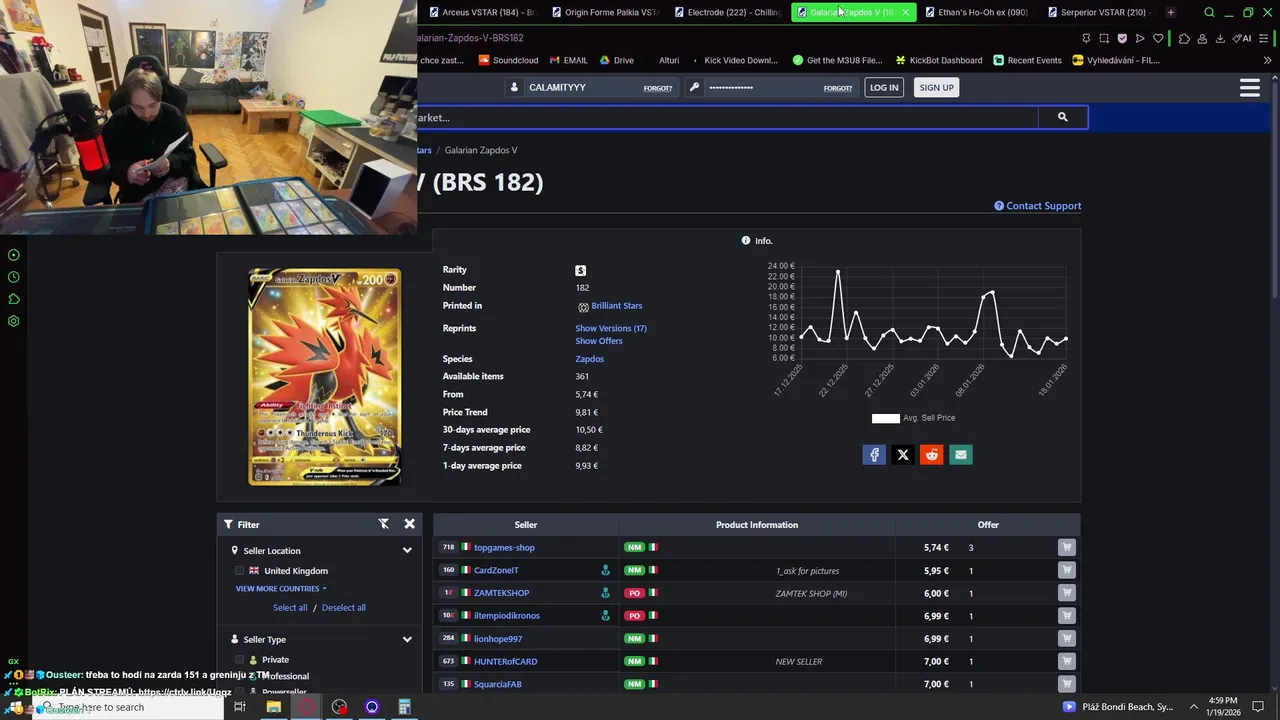Open the gear settings icon in browser sidebar
Screen dimensions: 1280x720
pos(14,321)
